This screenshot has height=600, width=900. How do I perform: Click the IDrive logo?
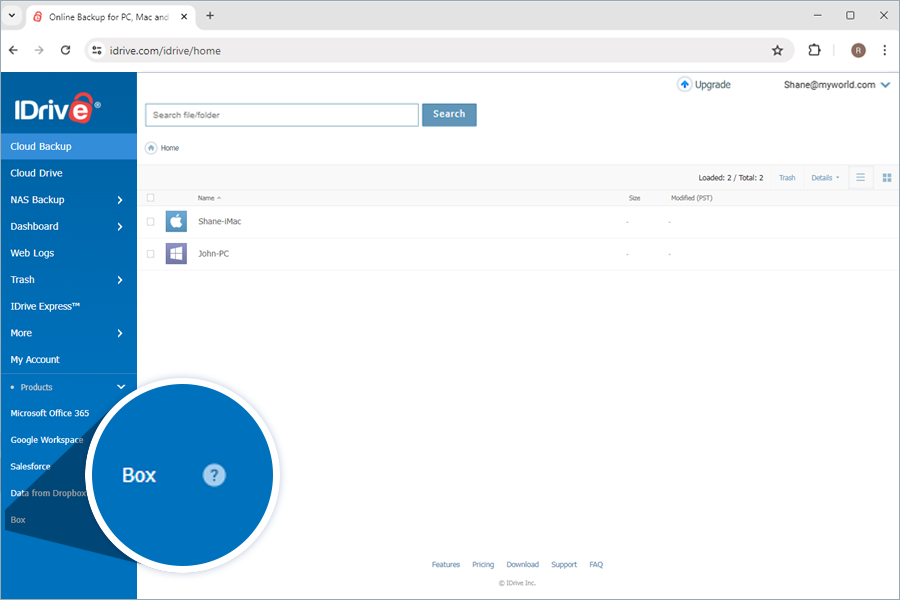[57, 108]
